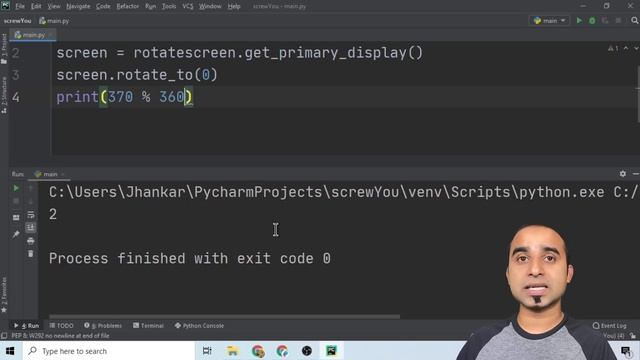Hide the Run panel with the minimize dash
This screenshot has width=640, height=360.
pos(636,174)
